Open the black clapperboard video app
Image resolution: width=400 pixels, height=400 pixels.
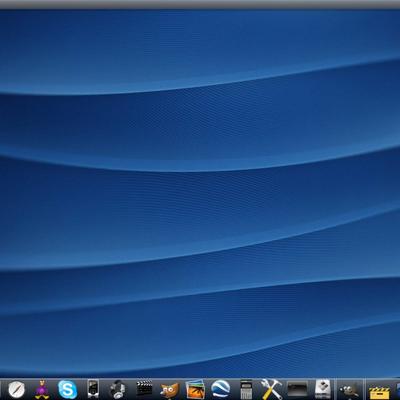coord(144,388)
